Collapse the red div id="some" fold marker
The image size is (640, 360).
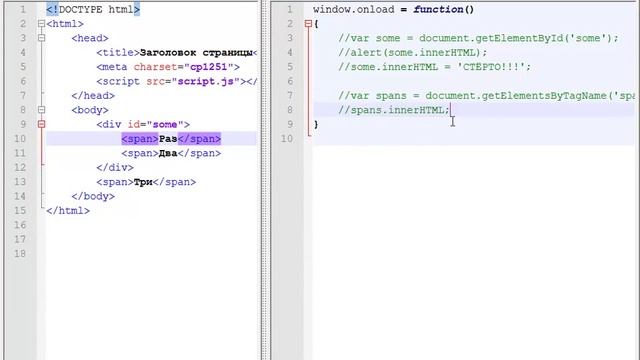point(41,124)
